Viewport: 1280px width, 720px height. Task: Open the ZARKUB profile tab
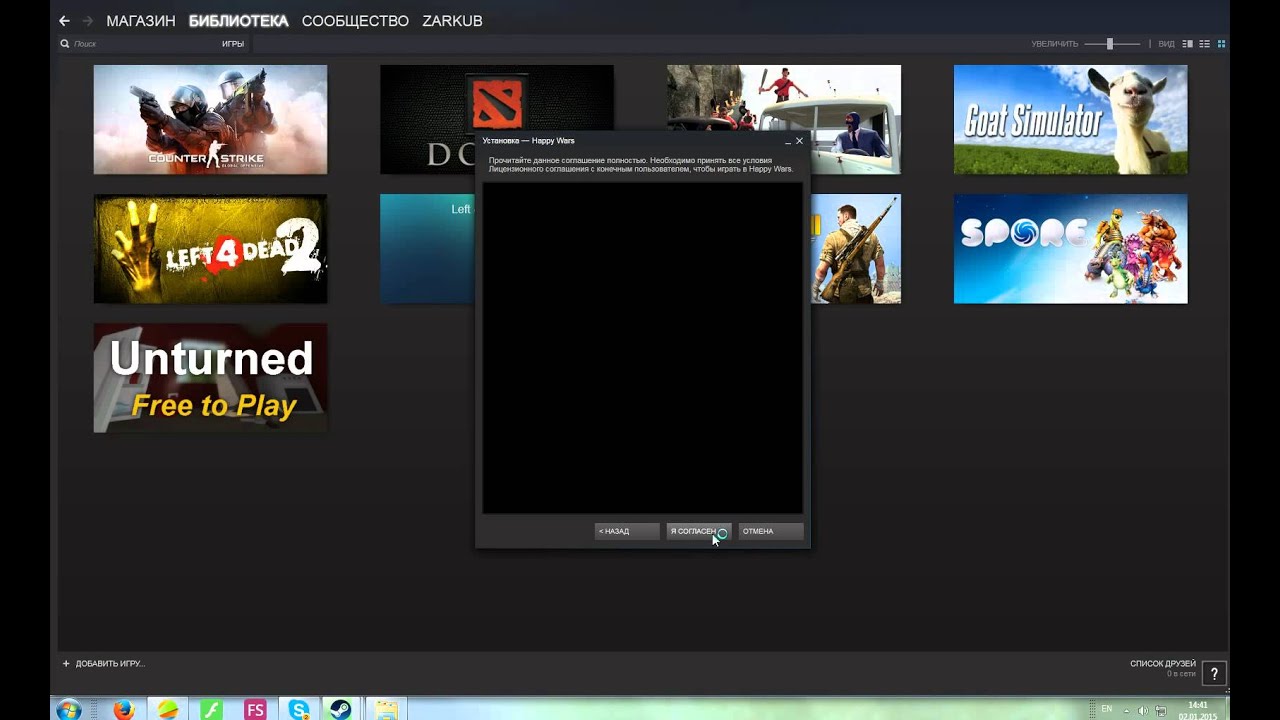click(452, 21)
